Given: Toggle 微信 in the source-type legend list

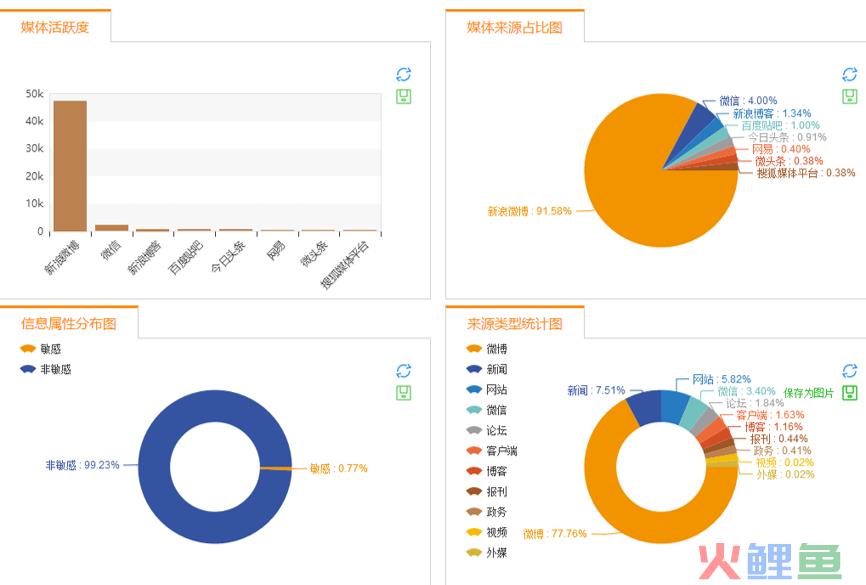Looking at the screenshot, I should (487, 410).
